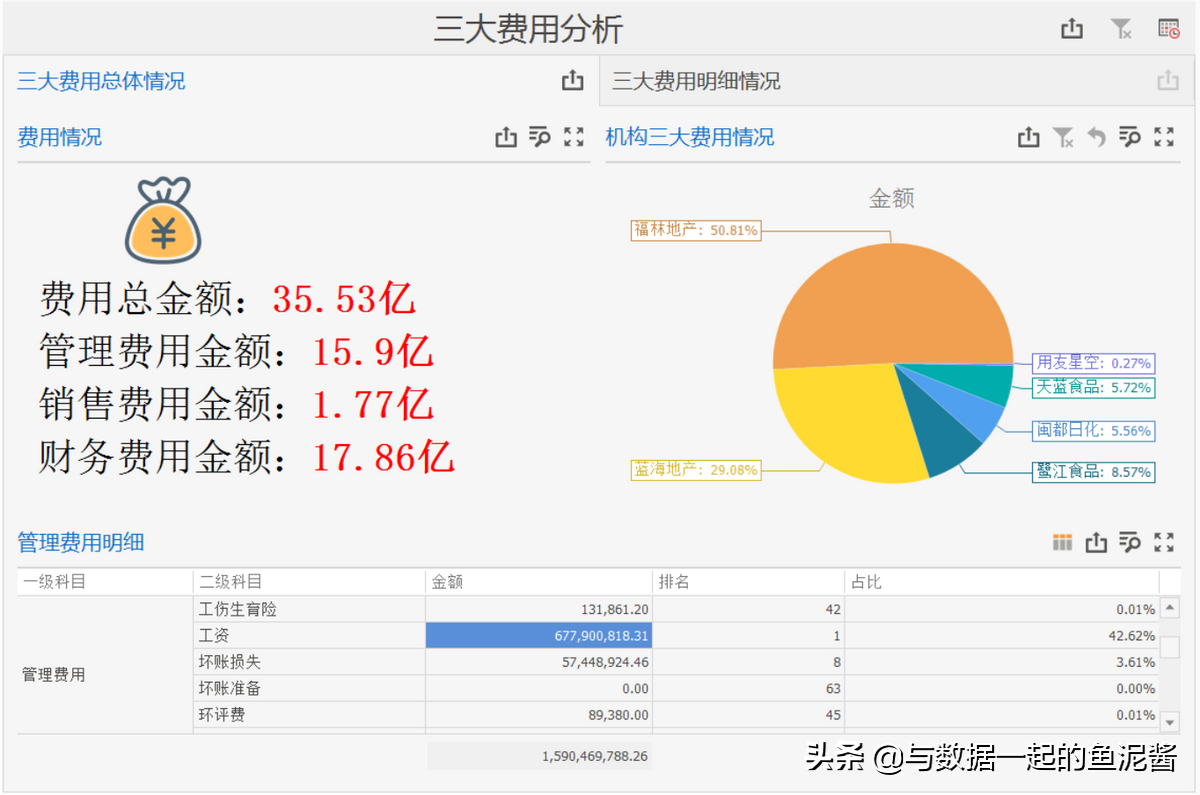
Task: Expand 管理费用明细 to fullscreen
Action: pos(1163,542)
